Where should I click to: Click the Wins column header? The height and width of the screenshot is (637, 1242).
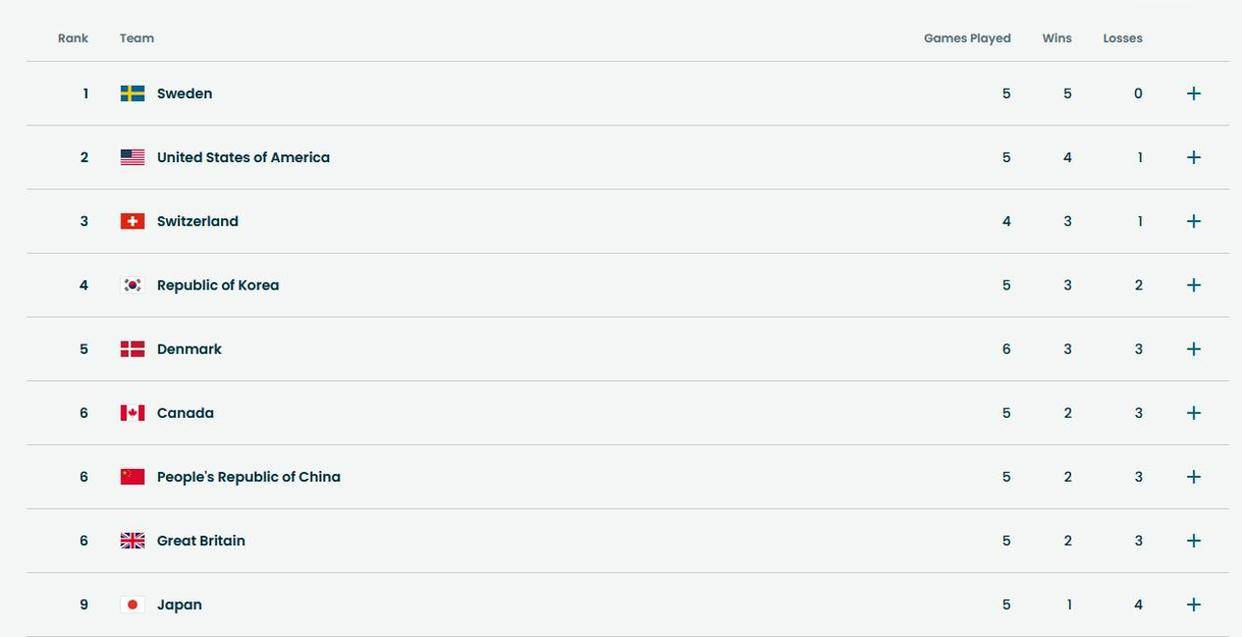click(x=1056, y=39)
